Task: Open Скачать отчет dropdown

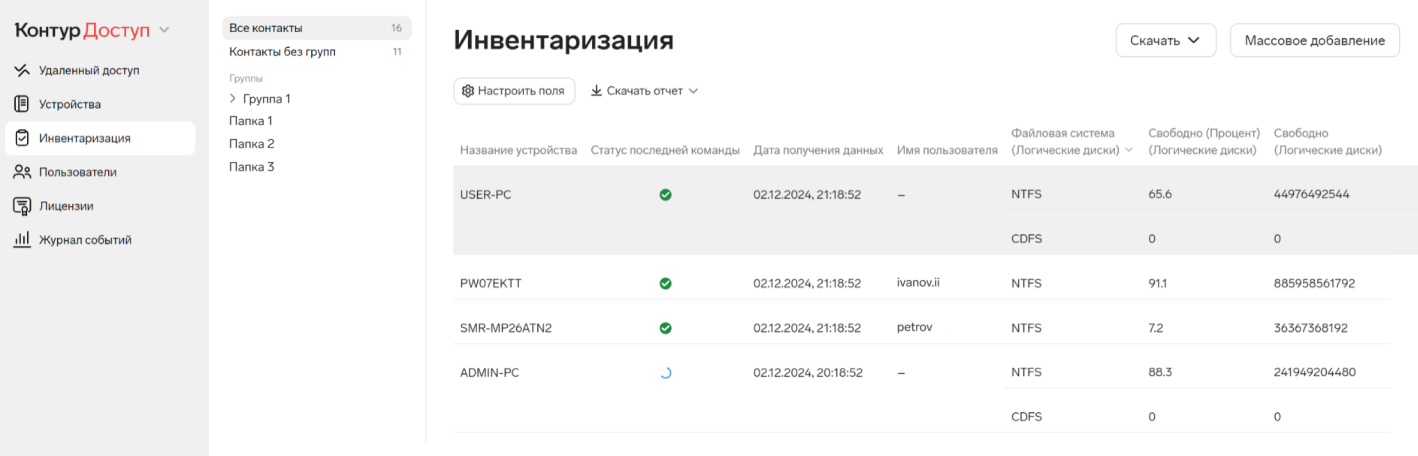Action: (x=644, y=91)
